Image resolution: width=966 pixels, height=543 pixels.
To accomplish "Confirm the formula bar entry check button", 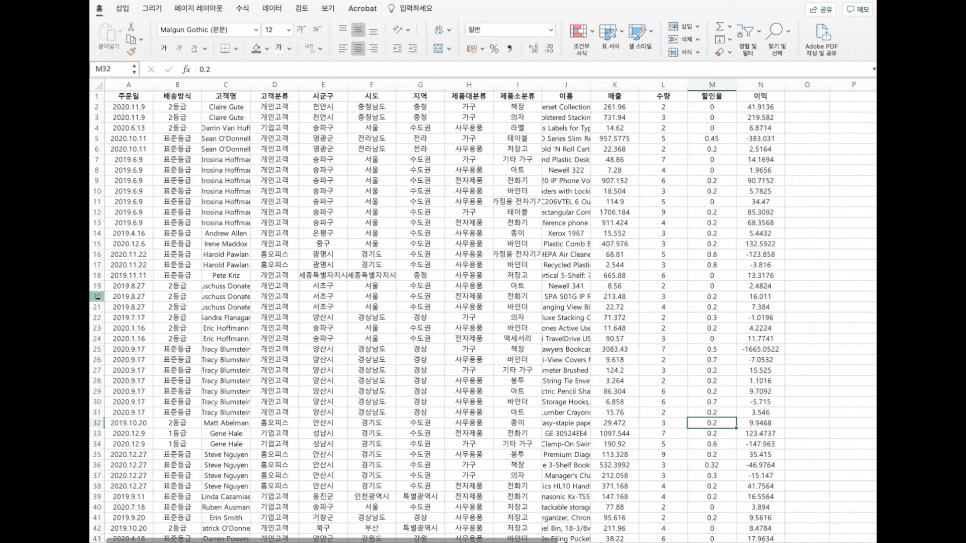I will tap(168, 70).
